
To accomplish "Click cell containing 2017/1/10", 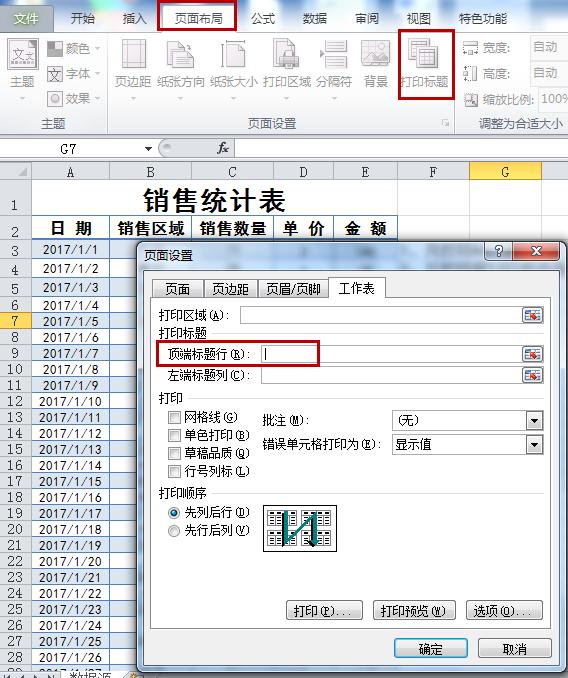I will (70, 401).
